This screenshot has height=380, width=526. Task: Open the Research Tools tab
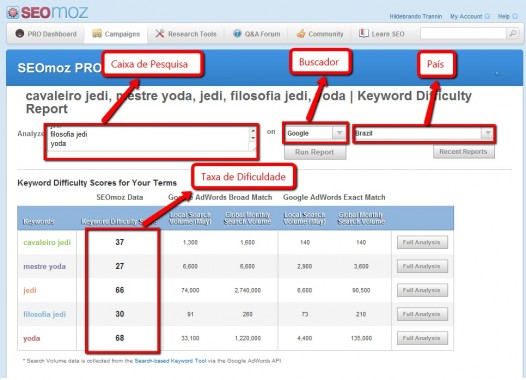coord(186,34)
